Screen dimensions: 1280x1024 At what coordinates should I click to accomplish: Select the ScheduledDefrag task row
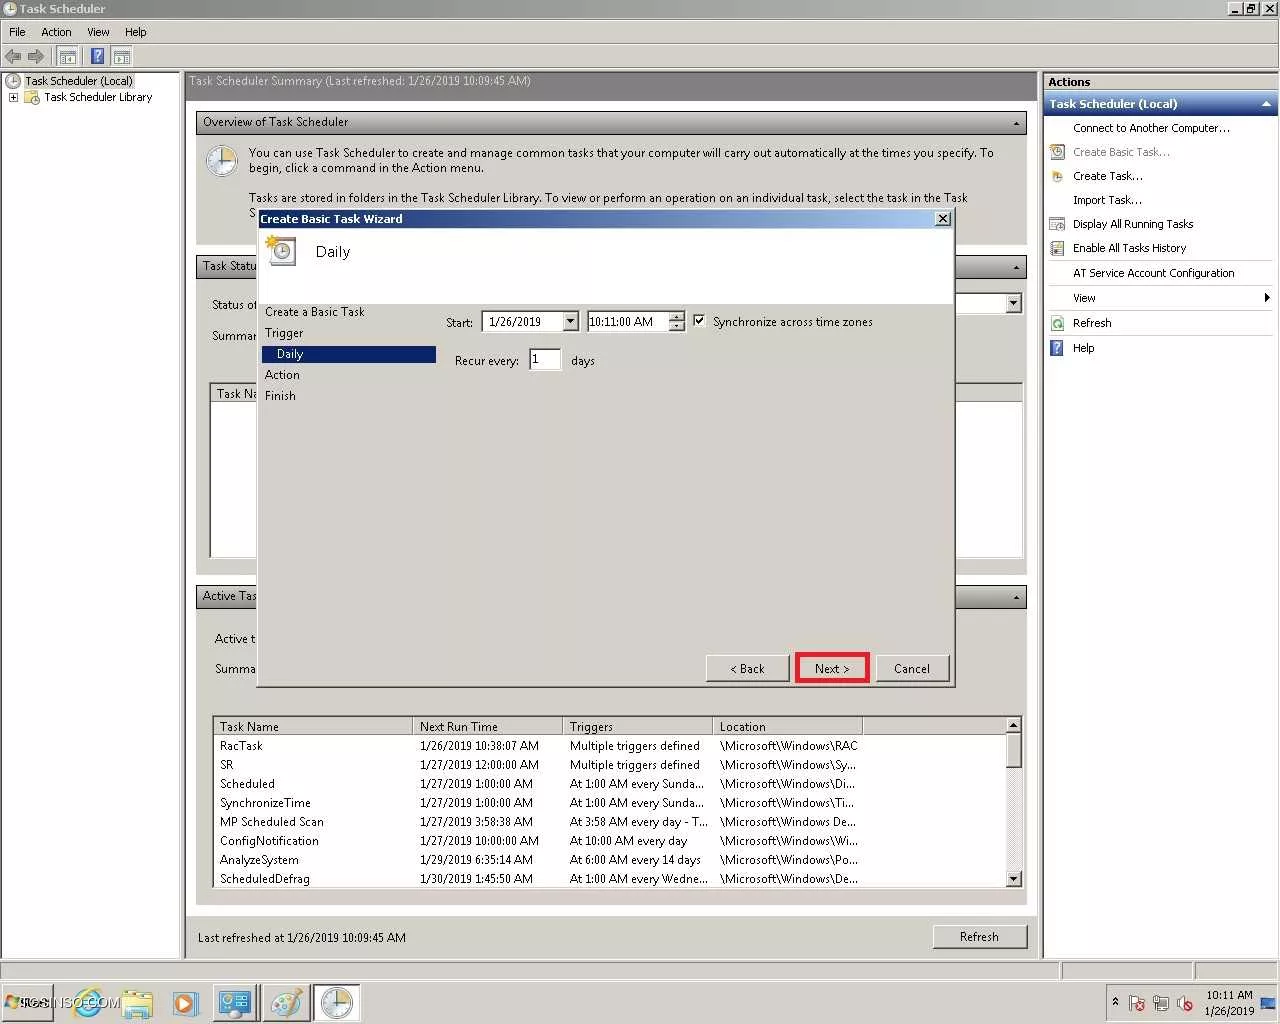pos(610,879)
